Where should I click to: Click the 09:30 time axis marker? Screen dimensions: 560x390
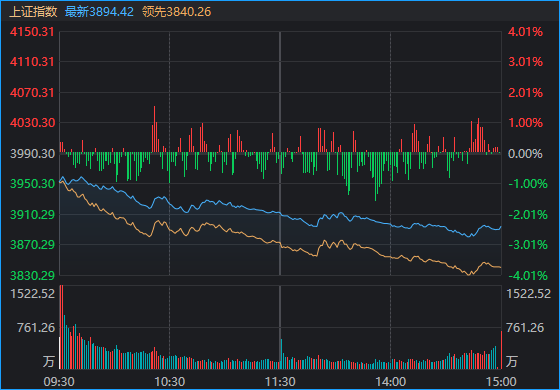59,382
